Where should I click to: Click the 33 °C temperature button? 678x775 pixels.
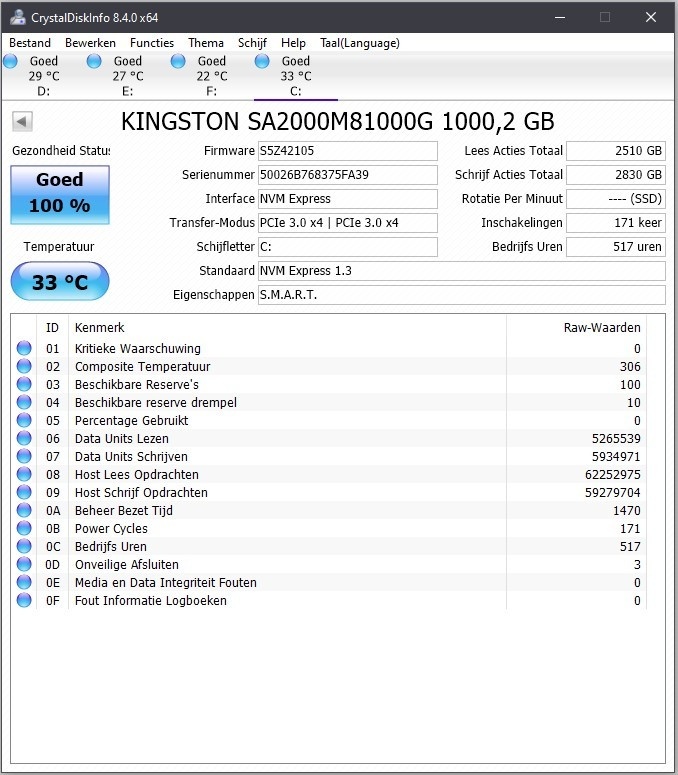coord(60,281)
